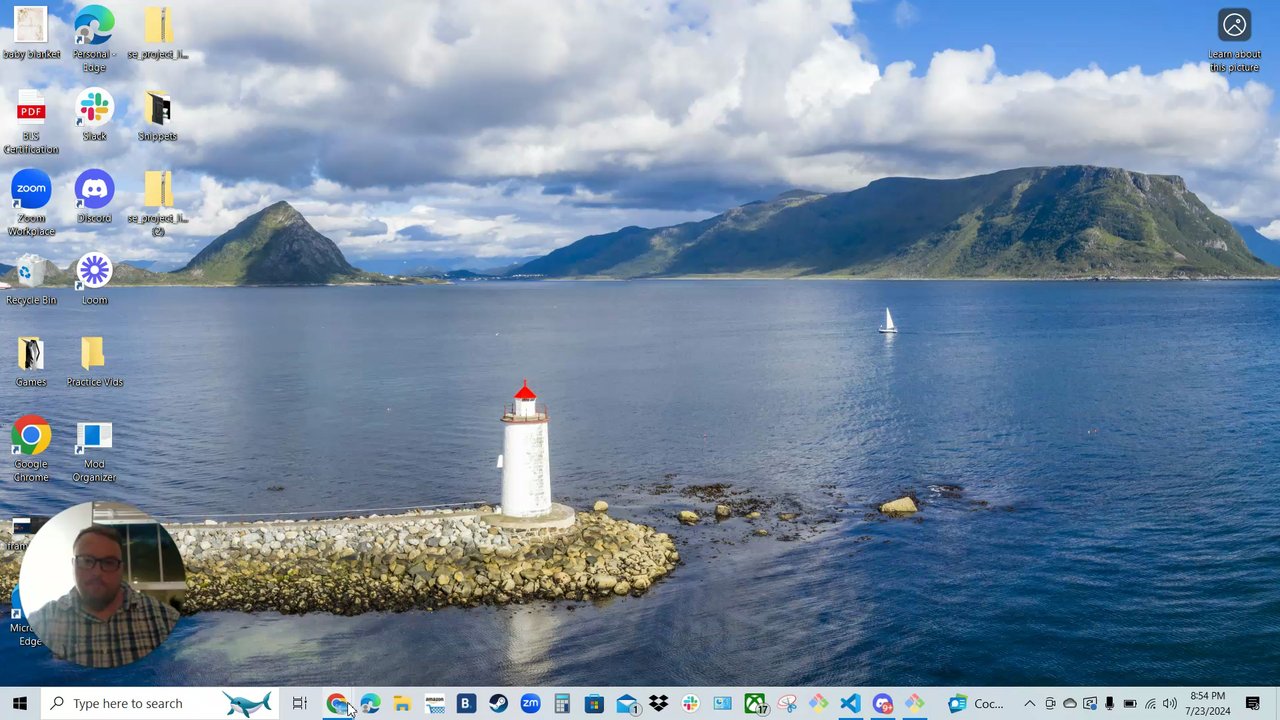
Task: Open the Loom desktop shortcut
Action: click(94, 272)
